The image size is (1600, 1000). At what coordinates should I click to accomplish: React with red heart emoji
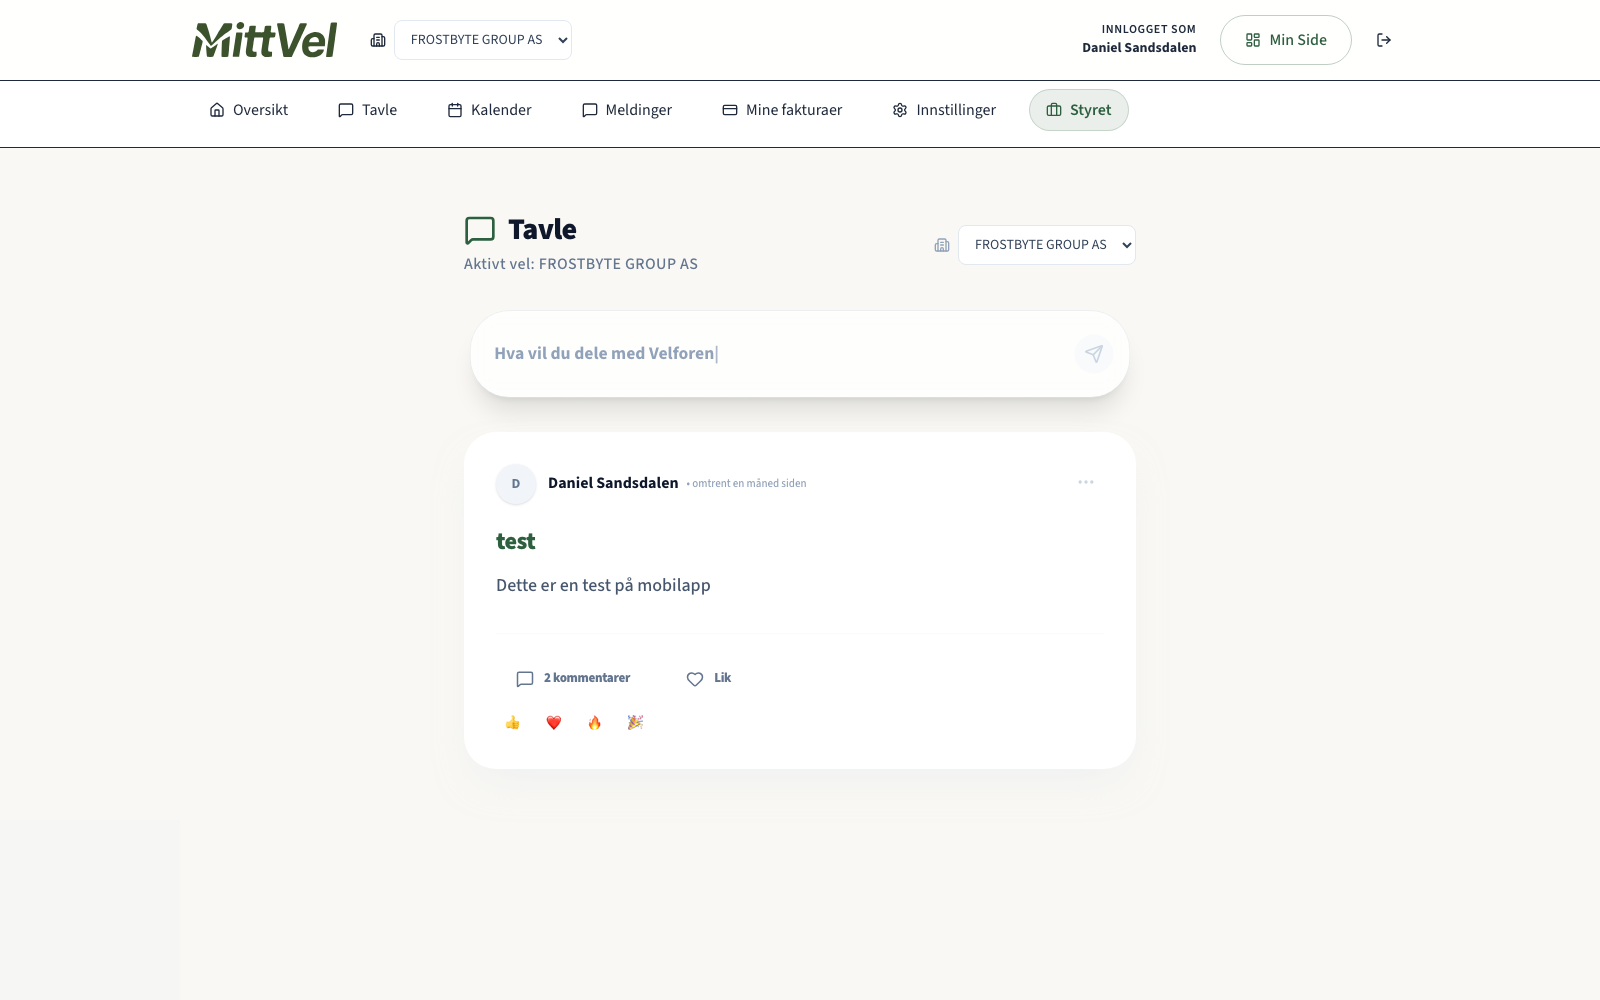point(554,723)
